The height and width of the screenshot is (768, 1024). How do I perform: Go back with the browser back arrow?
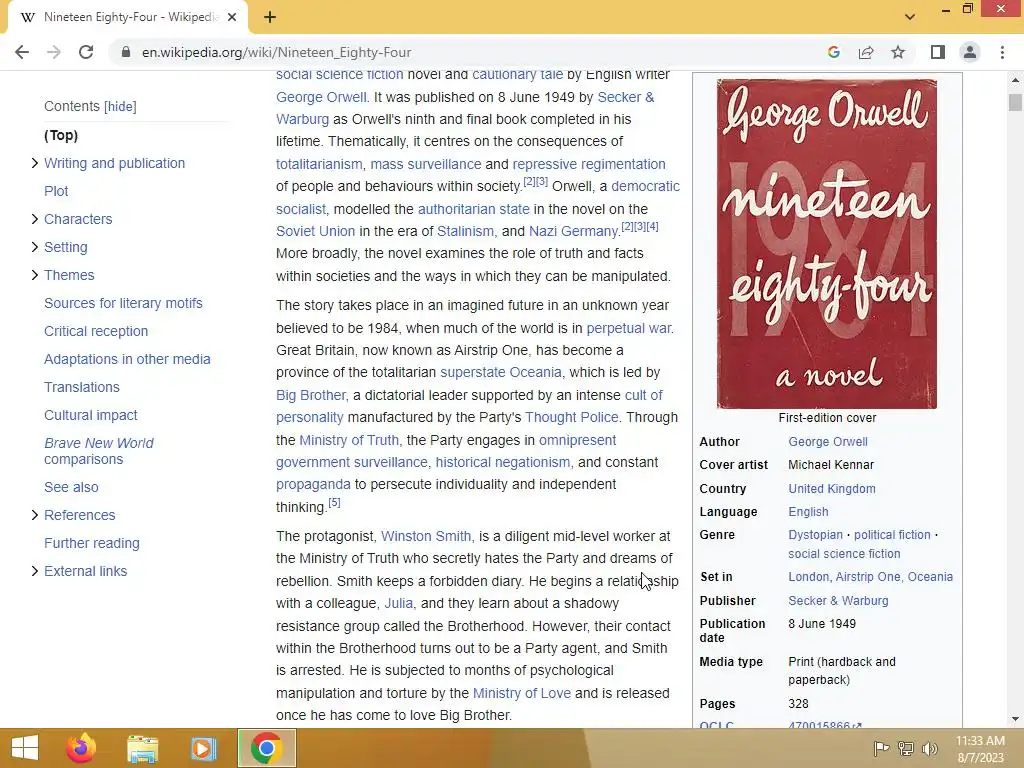[x=22, y=52]
